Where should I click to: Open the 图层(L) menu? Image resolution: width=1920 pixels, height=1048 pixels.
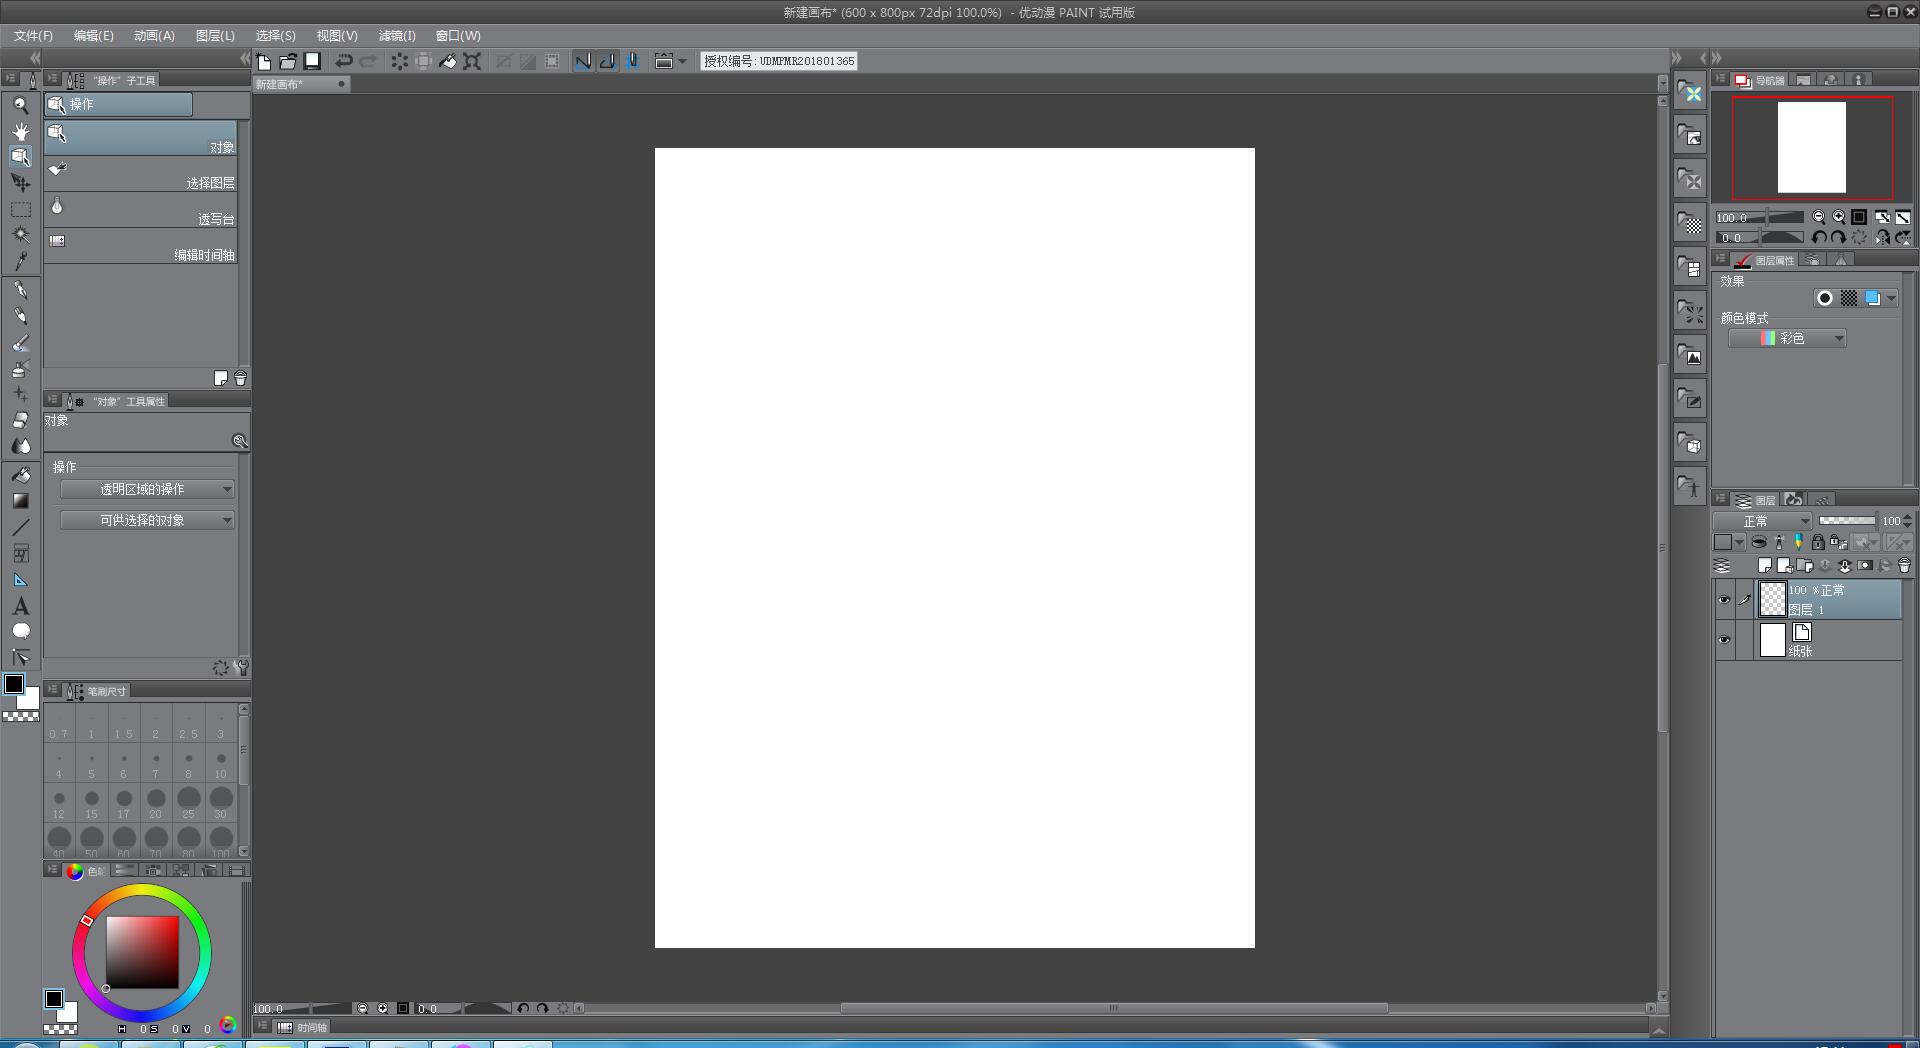[x=215, y=35]
